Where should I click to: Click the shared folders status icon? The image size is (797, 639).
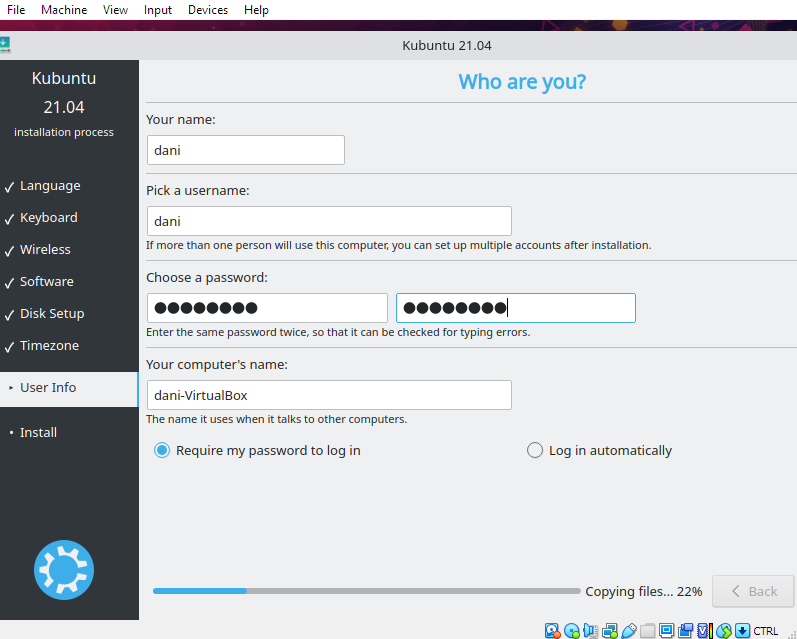point(648,631)
